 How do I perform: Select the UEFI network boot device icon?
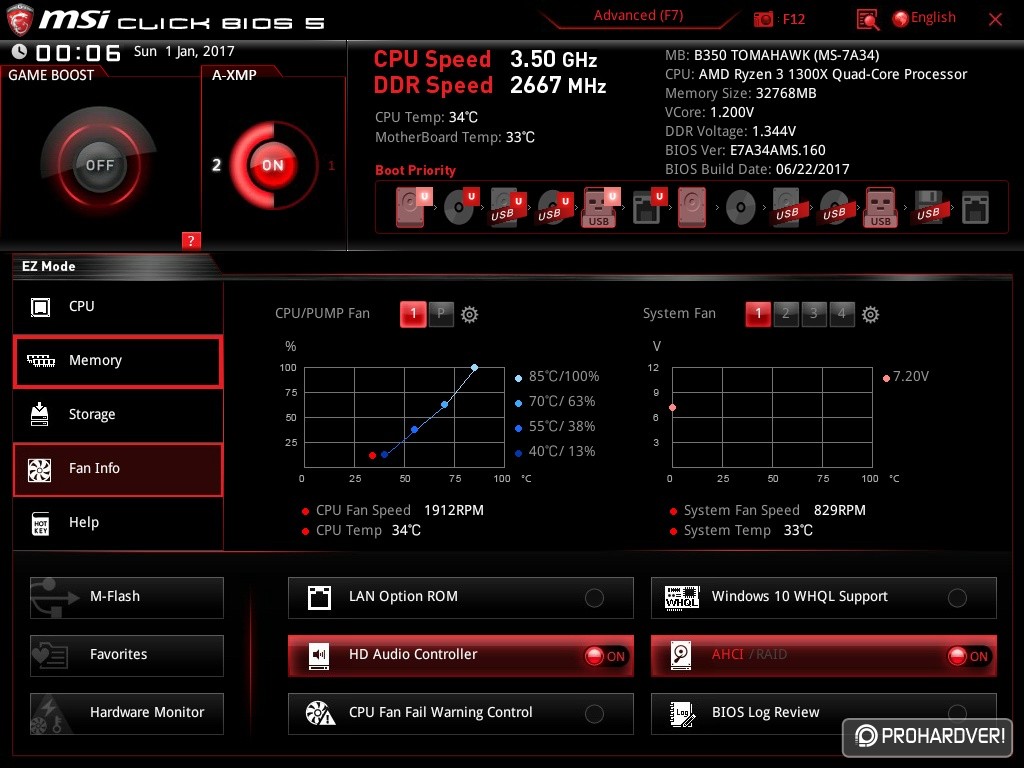(649, 207)
